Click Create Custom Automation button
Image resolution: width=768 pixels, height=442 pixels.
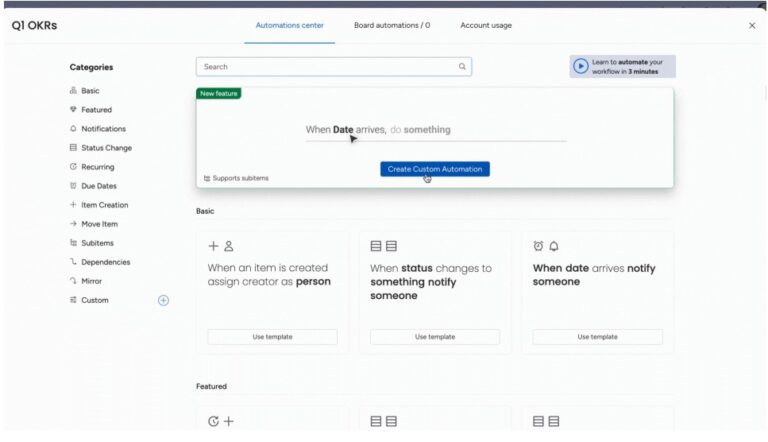435,169
